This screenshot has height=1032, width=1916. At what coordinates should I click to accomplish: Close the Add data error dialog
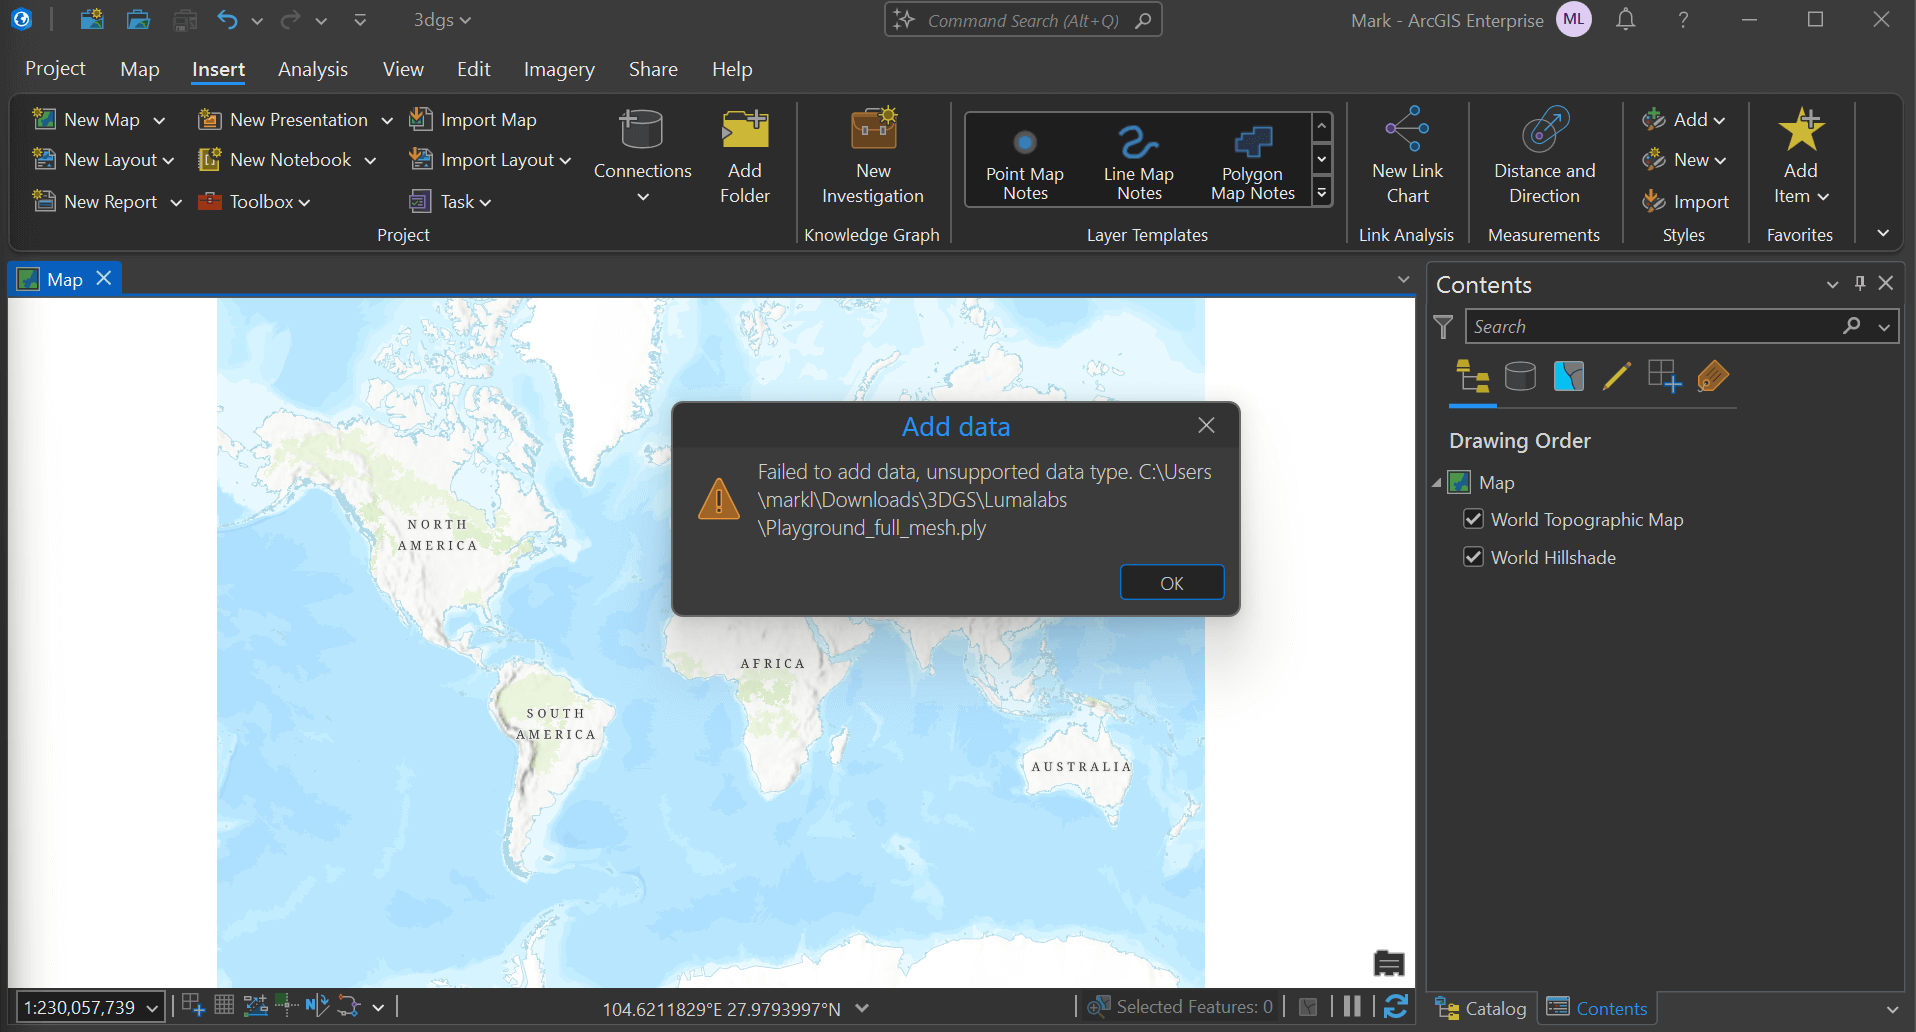[1207, 426]
